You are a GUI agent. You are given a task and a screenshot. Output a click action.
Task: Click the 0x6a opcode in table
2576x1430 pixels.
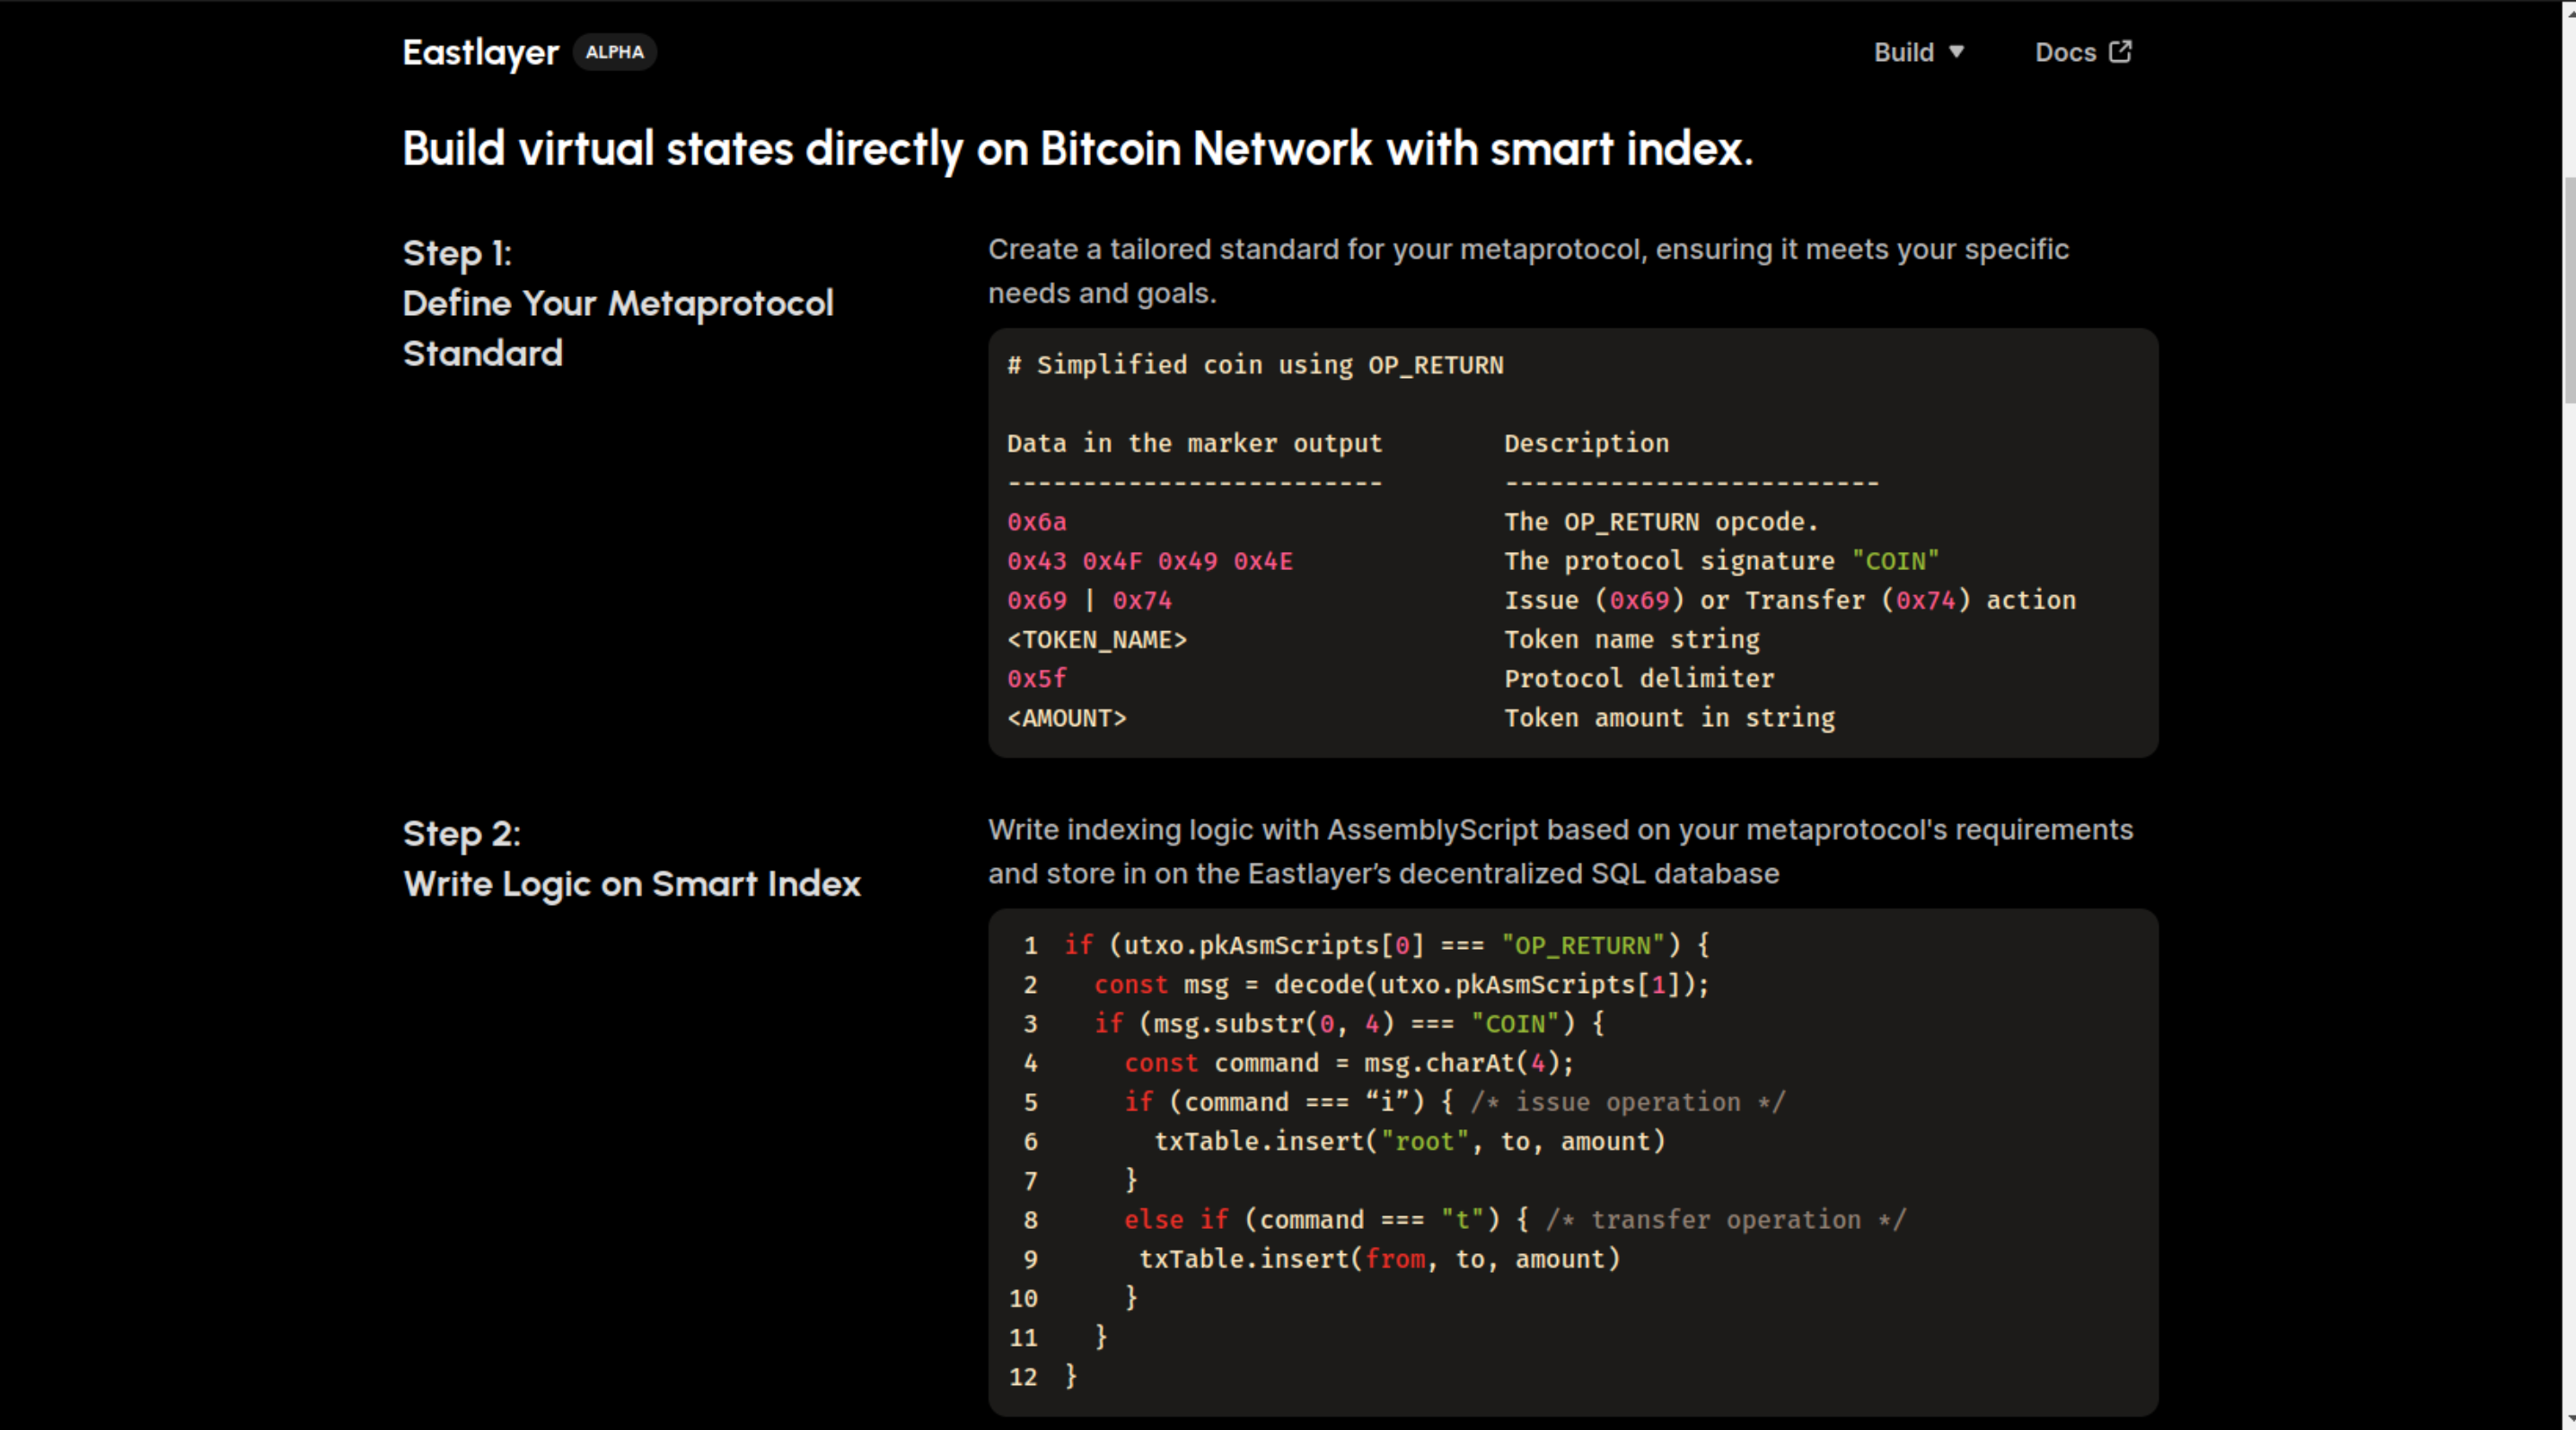(x=1036, y=522)
